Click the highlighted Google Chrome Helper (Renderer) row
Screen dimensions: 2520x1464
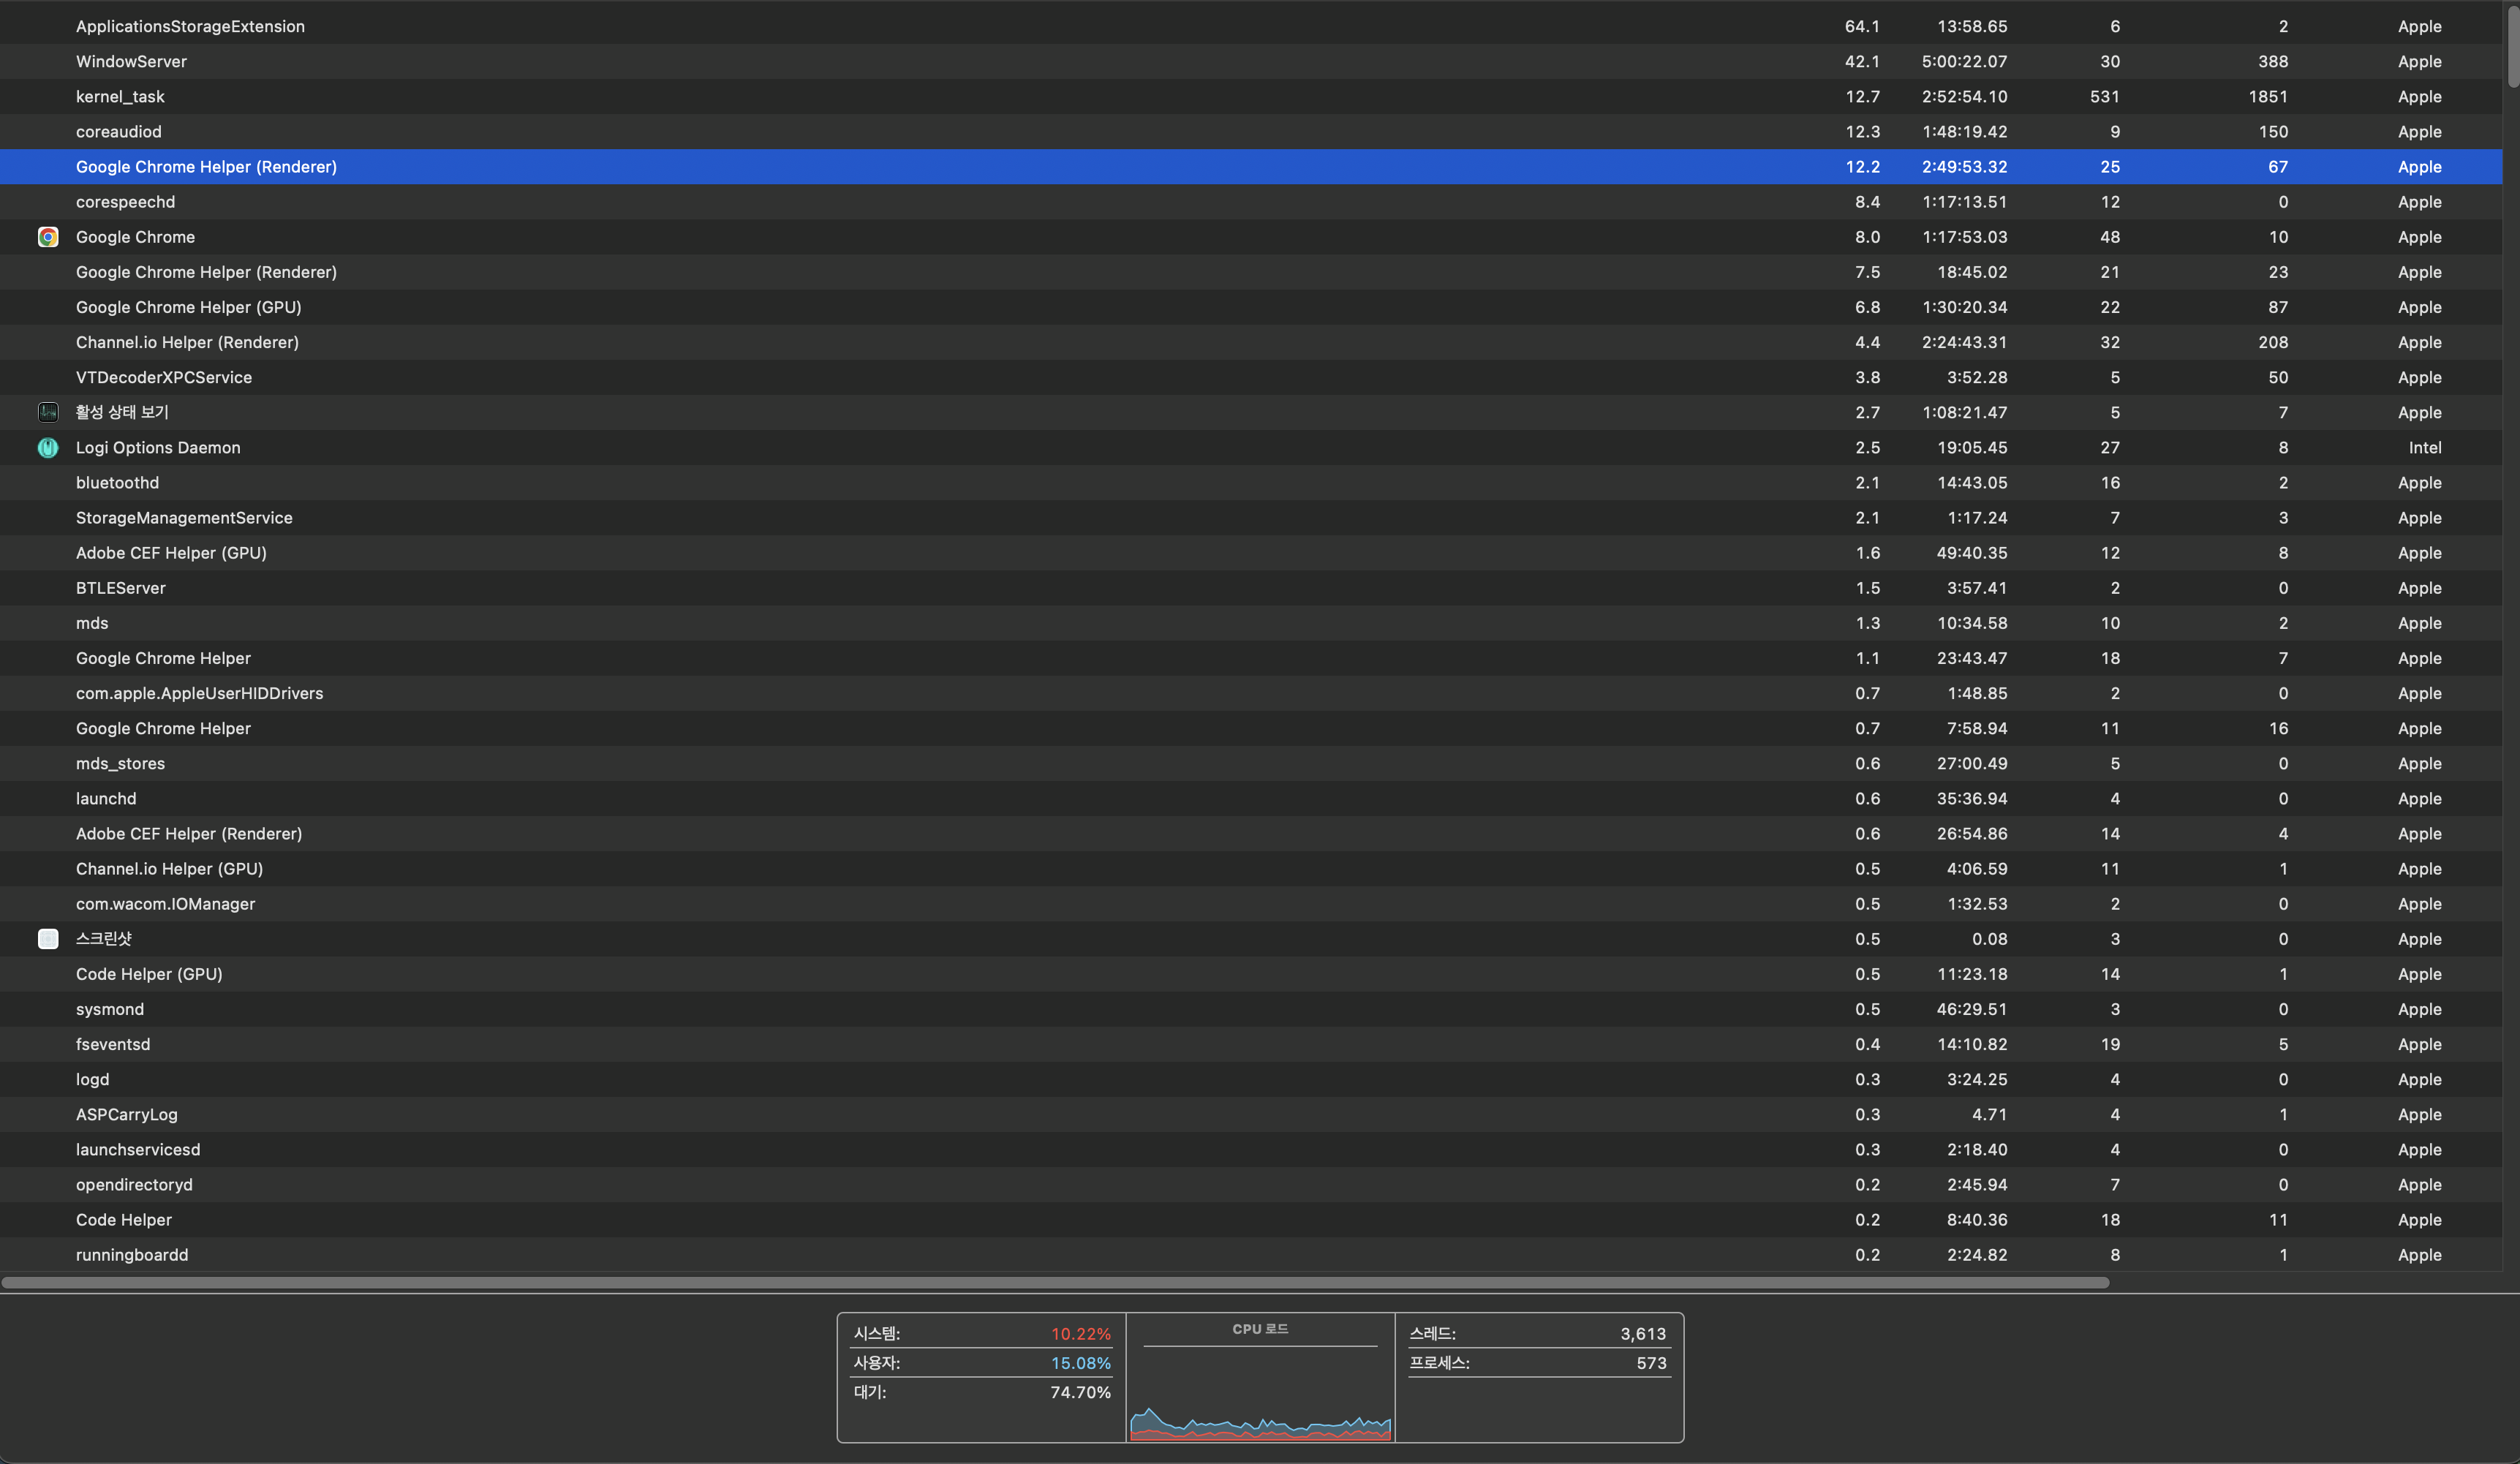click(1251, 167)
